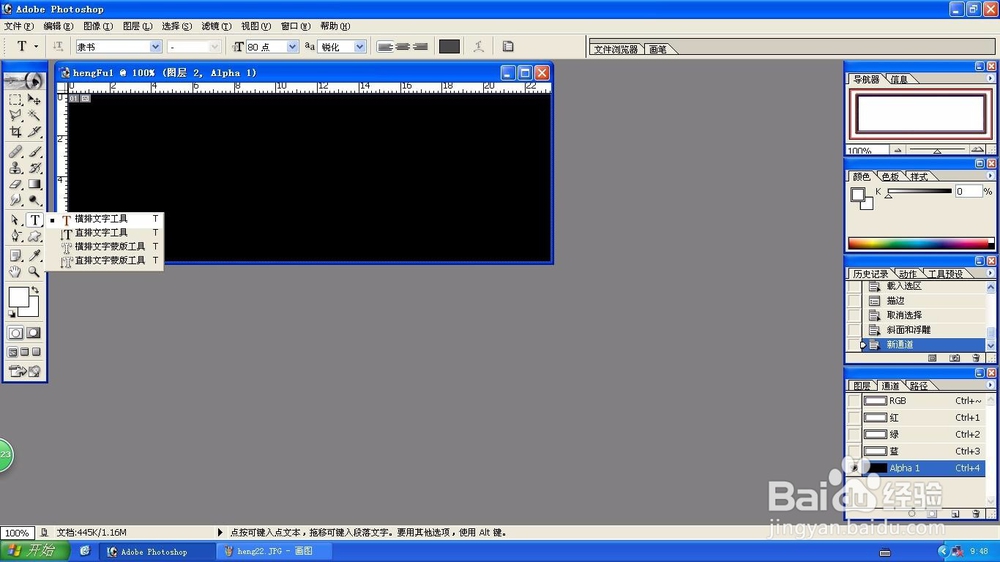Viewport: 1000px width, 562px height.
Task: Select the Crop tool
Action: 15,131
